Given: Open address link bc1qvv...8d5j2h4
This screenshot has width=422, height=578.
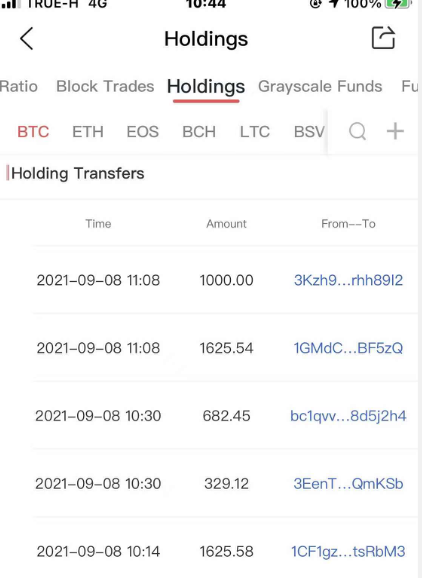Looking at the screenshot, I should [348, 416].
